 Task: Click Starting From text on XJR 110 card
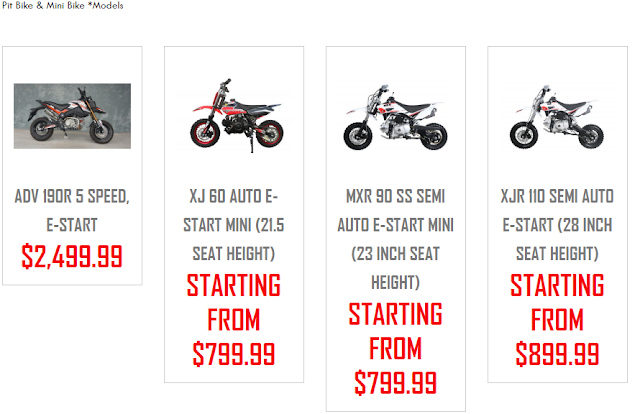point(558,302)
